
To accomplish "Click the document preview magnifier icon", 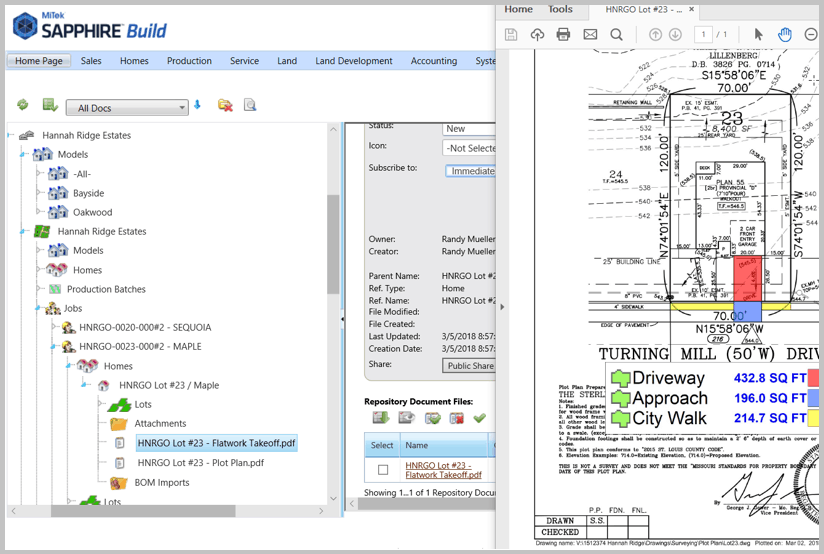I will [250, 105].
